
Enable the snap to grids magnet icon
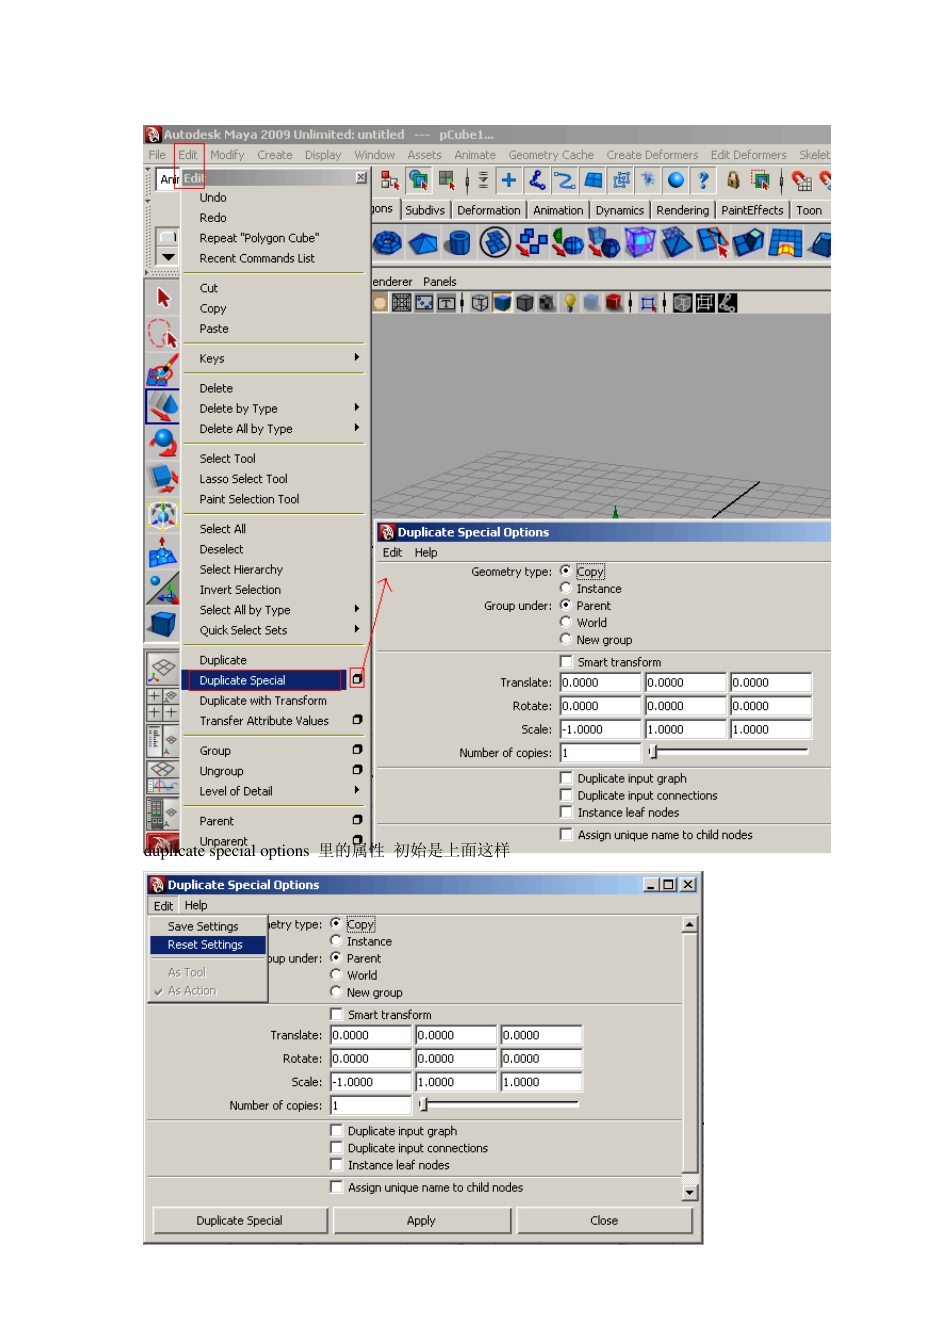point(801,180)
